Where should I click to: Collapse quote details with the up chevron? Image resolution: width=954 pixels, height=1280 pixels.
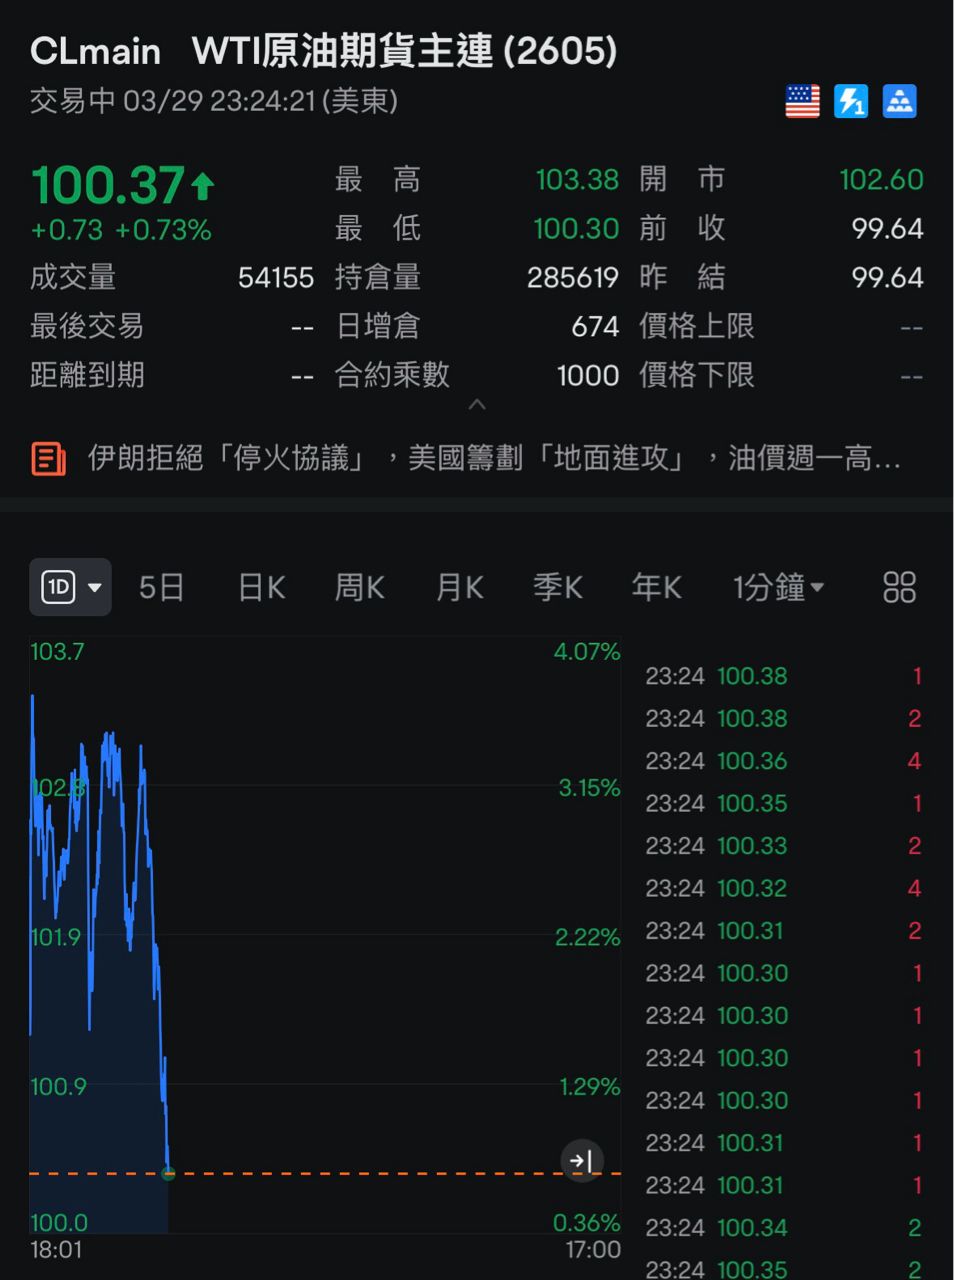pos(477,405)
